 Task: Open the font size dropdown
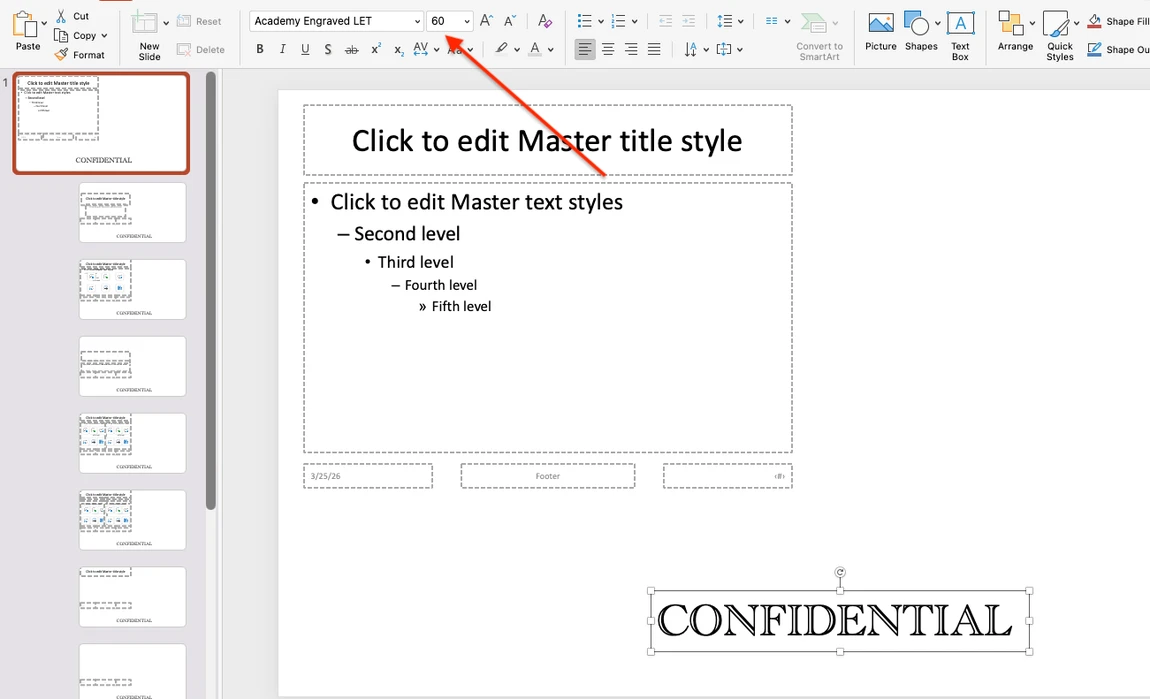click(466, 20)
